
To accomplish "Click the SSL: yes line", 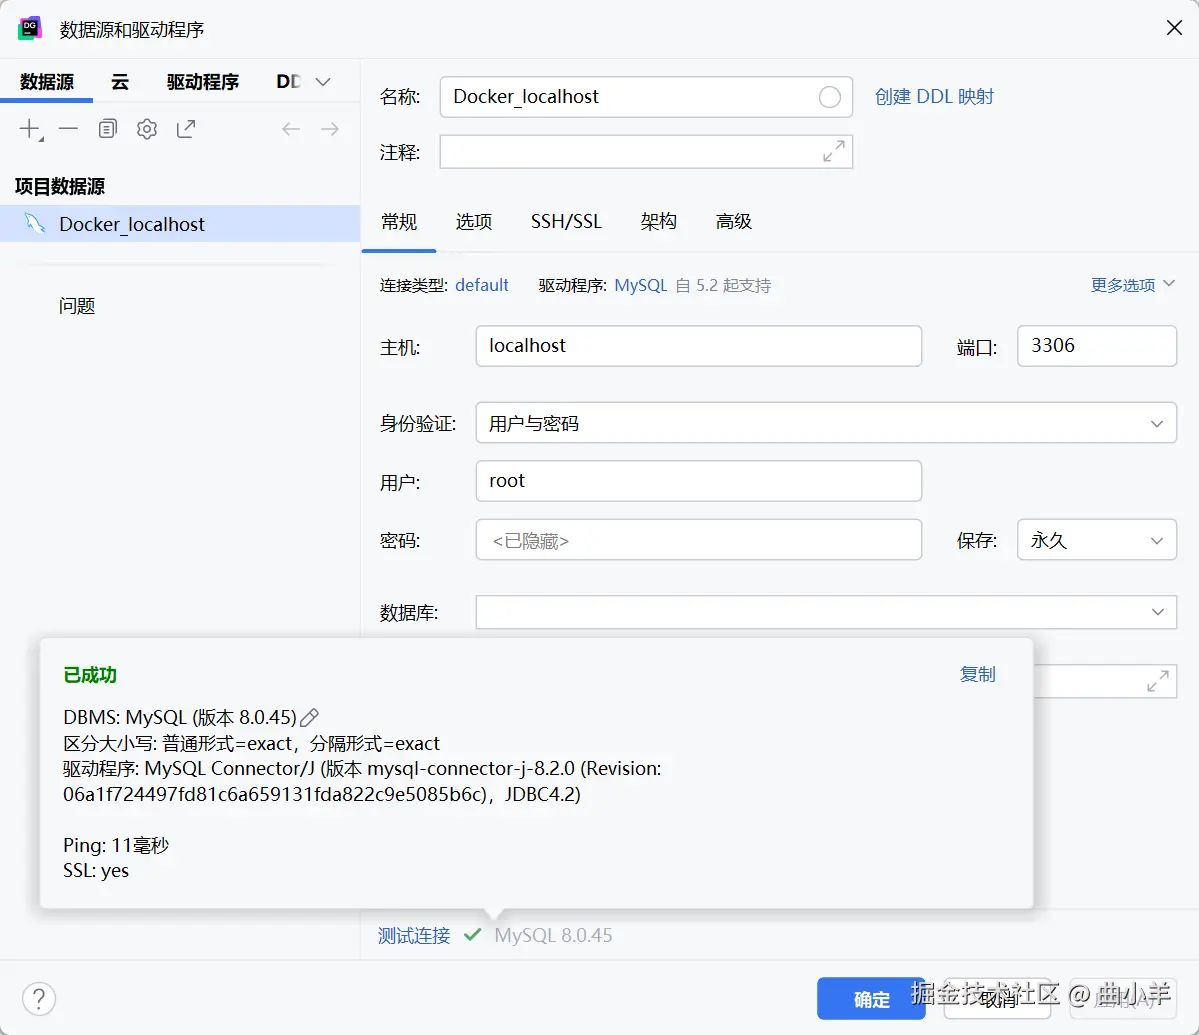I will tap(96, 871).
